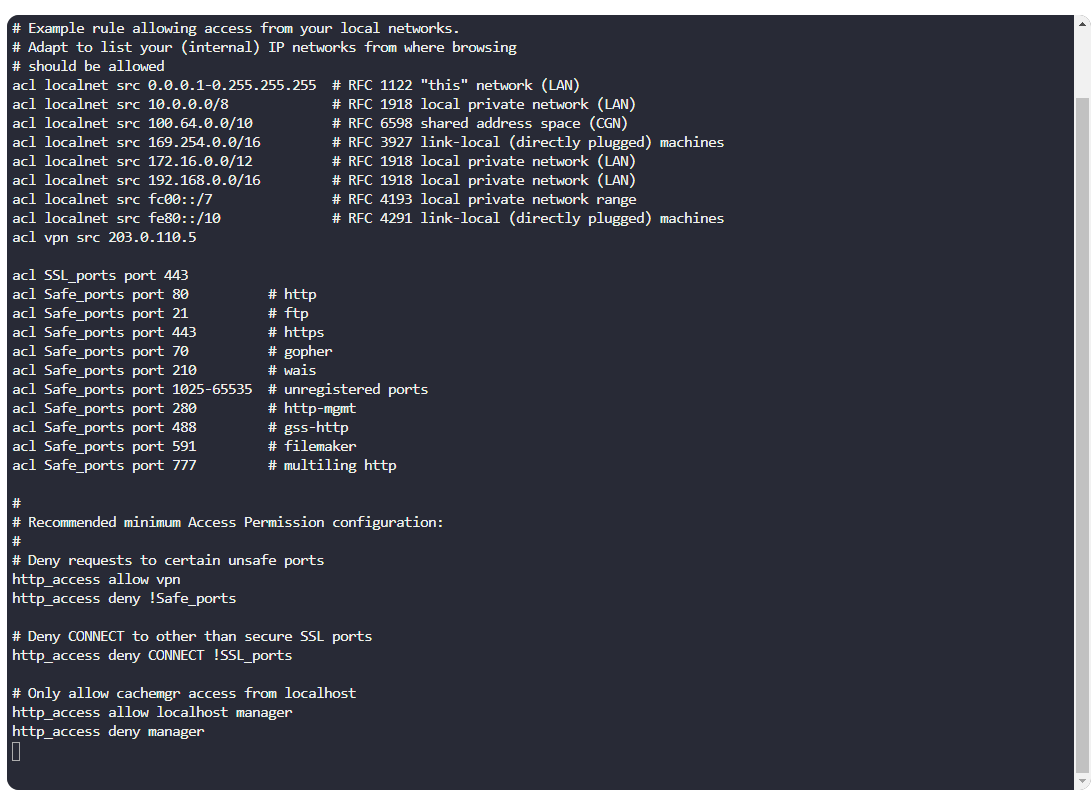1091x802 pixels.
Task: Click the scrollbar down arrow
Action: tap(1083, 781)
